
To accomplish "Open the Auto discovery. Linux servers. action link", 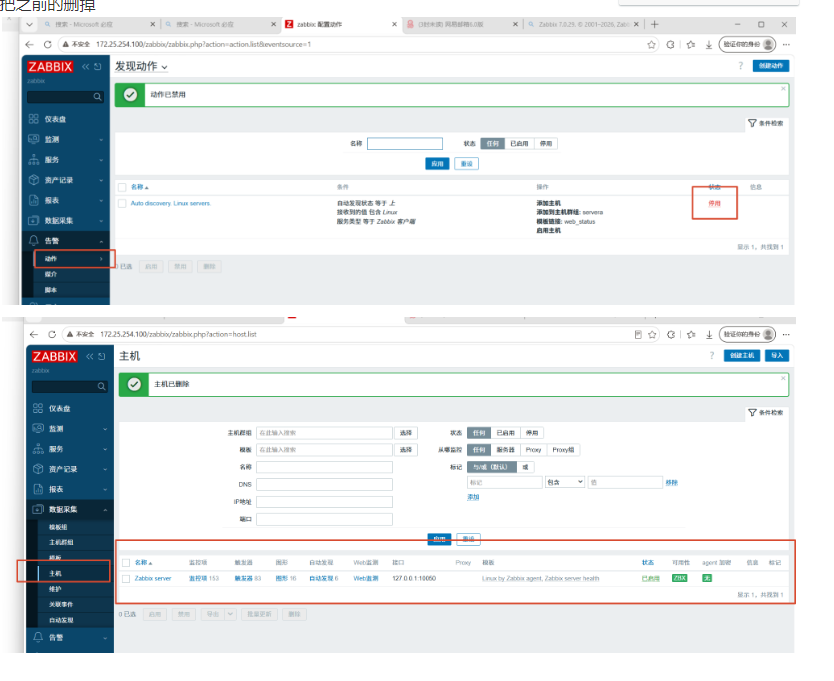I will pos(171,203).
